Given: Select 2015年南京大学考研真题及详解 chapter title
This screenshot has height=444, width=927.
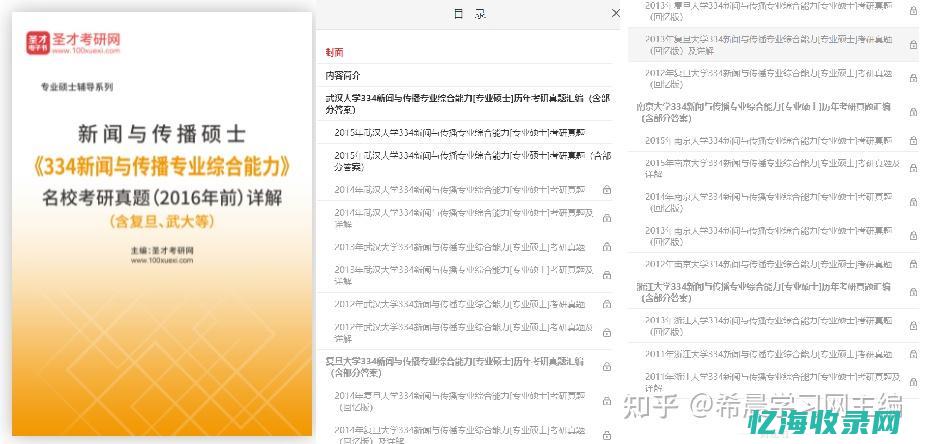Looking at the screenshot, I should 772,168.
